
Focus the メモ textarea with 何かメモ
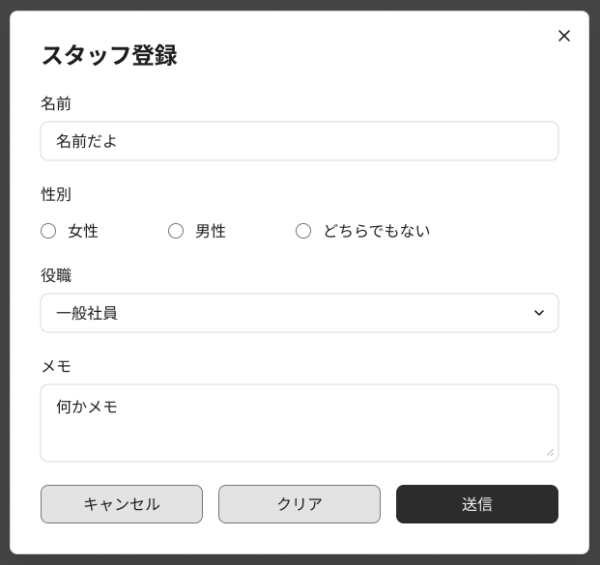point(299,422)
